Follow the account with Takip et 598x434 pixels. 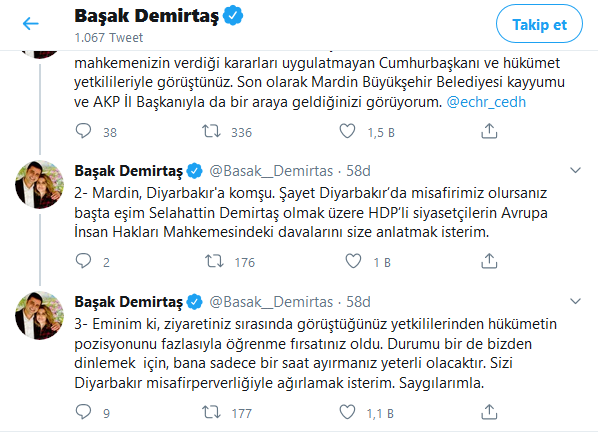click(539, 24)
